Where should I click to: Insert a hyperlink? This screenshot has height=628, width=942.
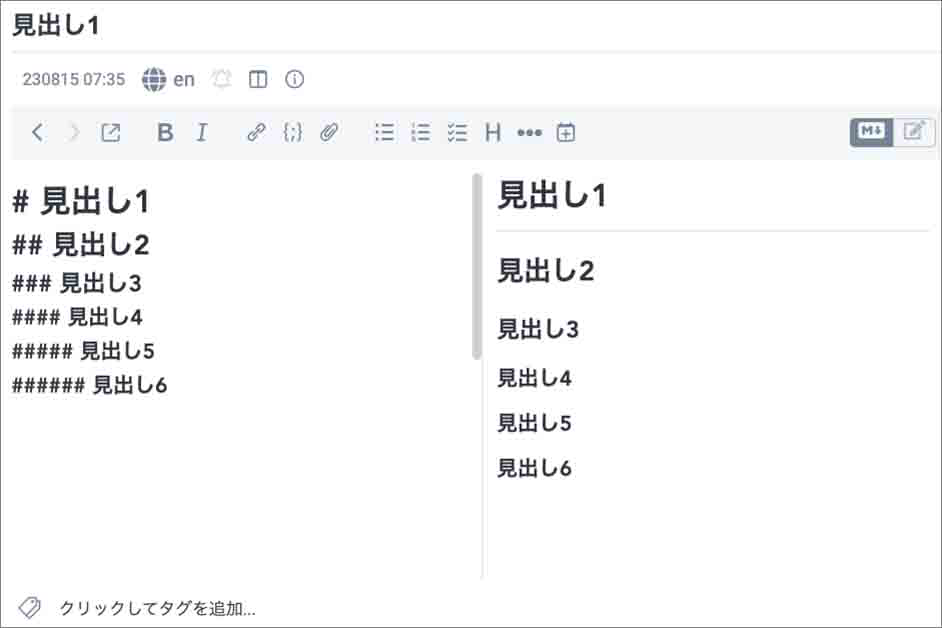click(255, 131)
